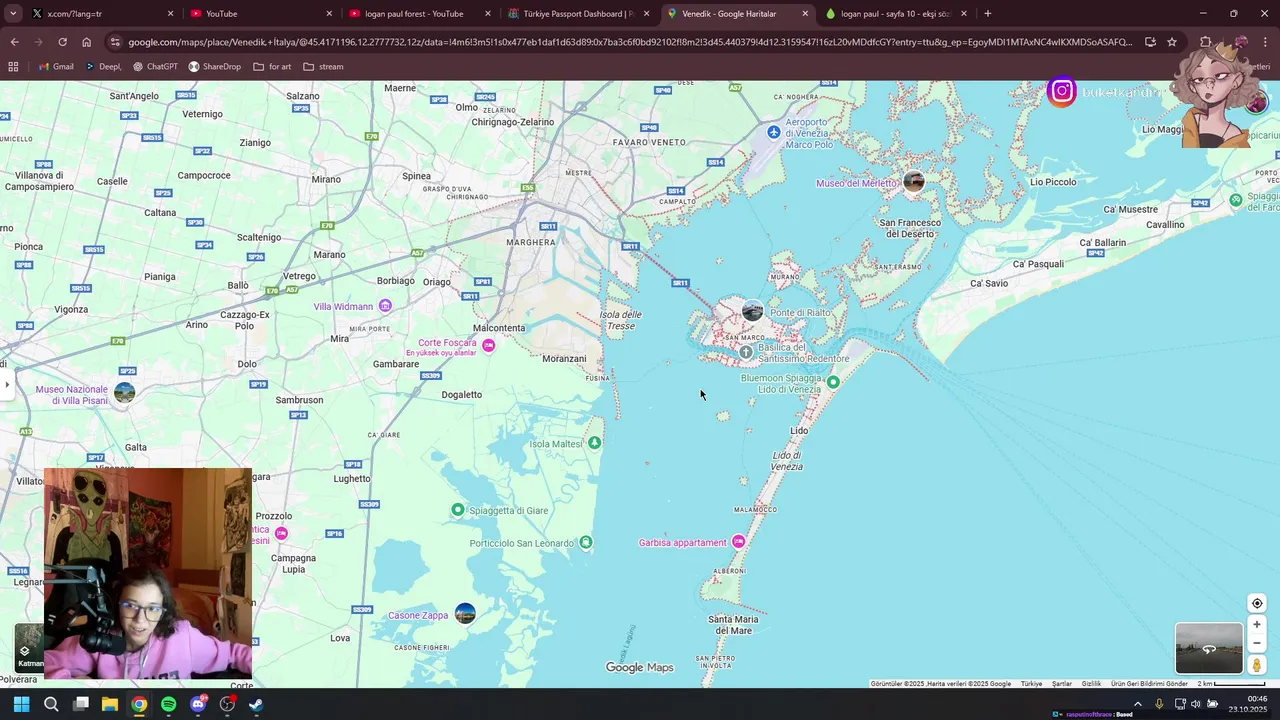Click the Gizlilik link in map footer
The height and width of the screenshot is (720, 1280).
[1091, 684]
